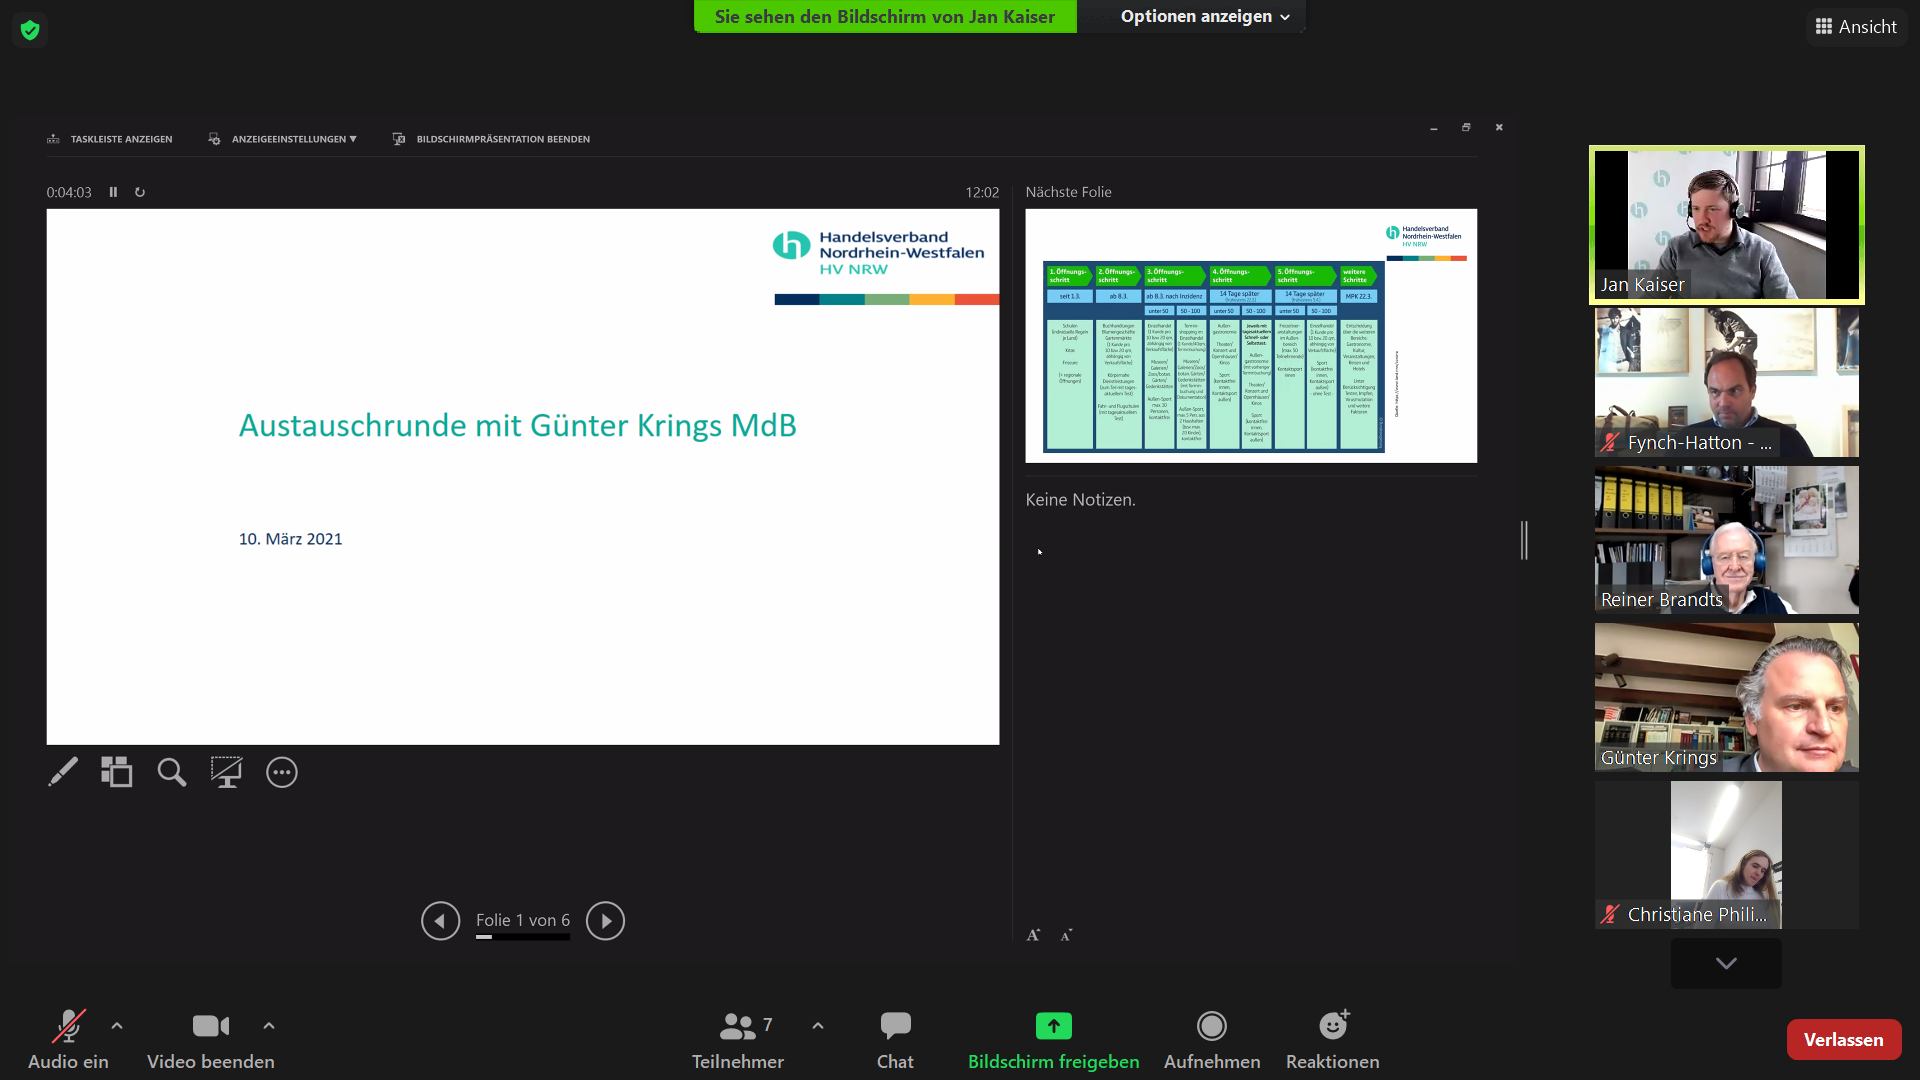Expand Optionen anzeigen dropdown

[1205, 16]
